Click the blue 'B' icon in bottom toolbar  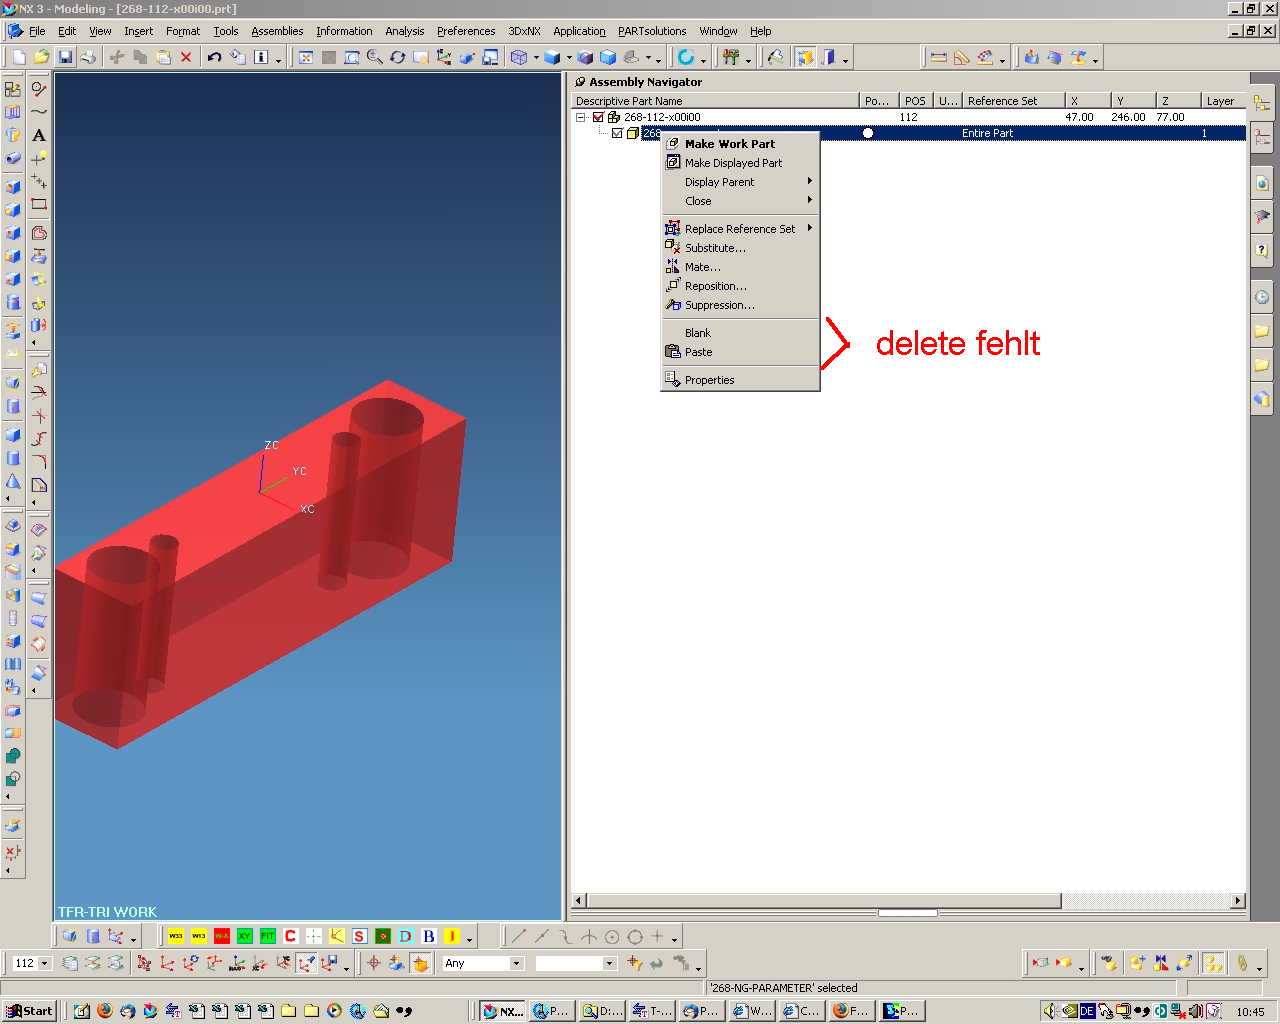pyautogui.click(x=429, y=936)
